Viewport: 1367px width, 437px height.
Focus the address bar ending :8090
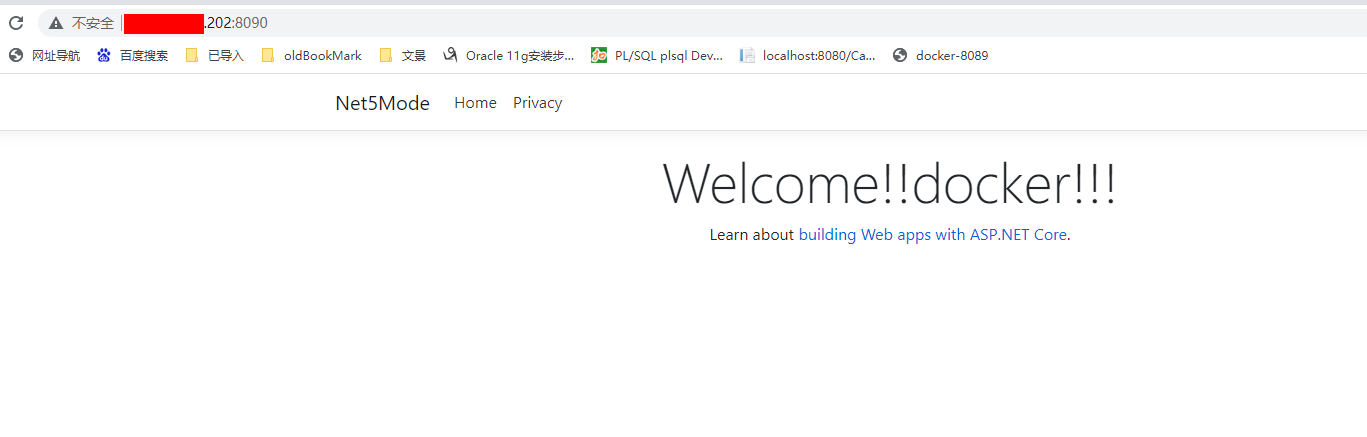[x=700, y=23]
